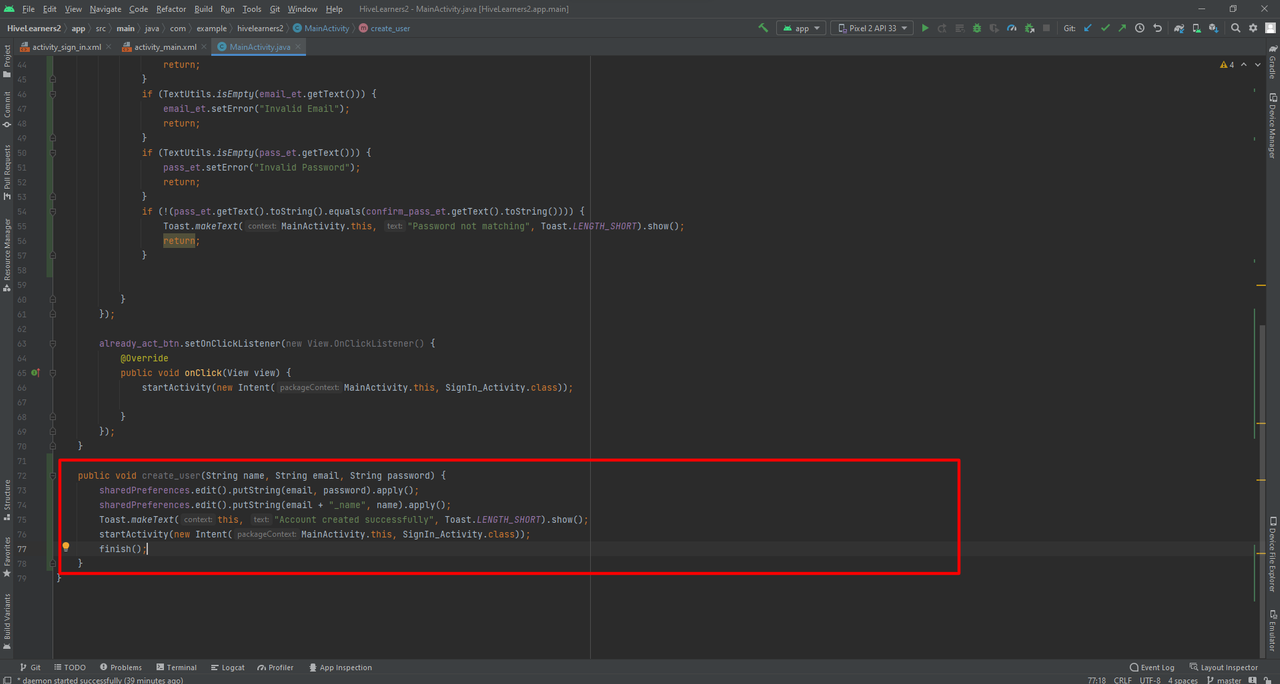
Task: Toggle the Favorites tool window
Action: 7,557
